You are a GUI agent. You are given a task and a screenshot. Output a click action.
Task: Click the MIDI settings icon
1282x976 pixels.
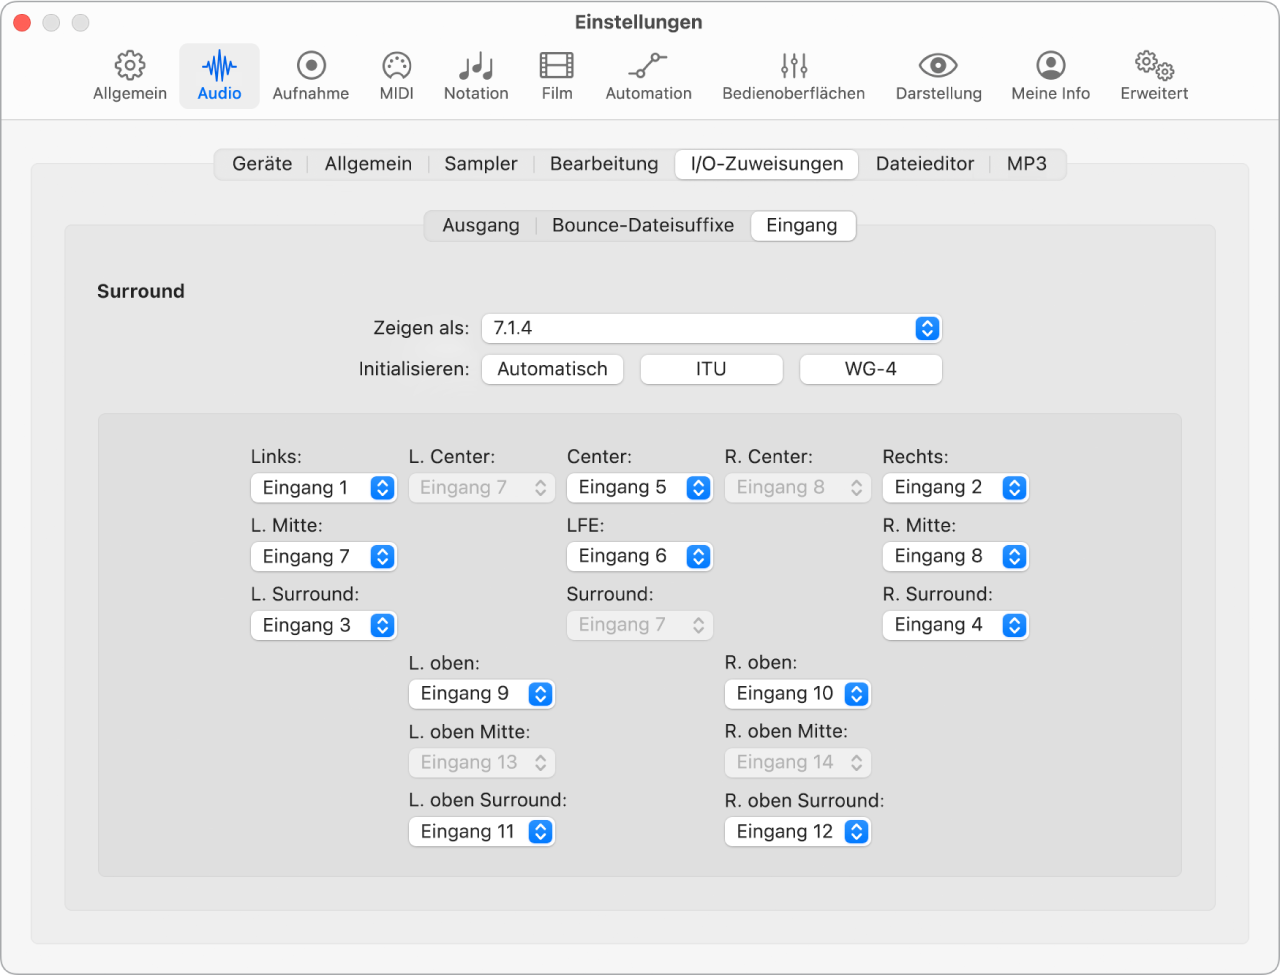tap(396, 75)
